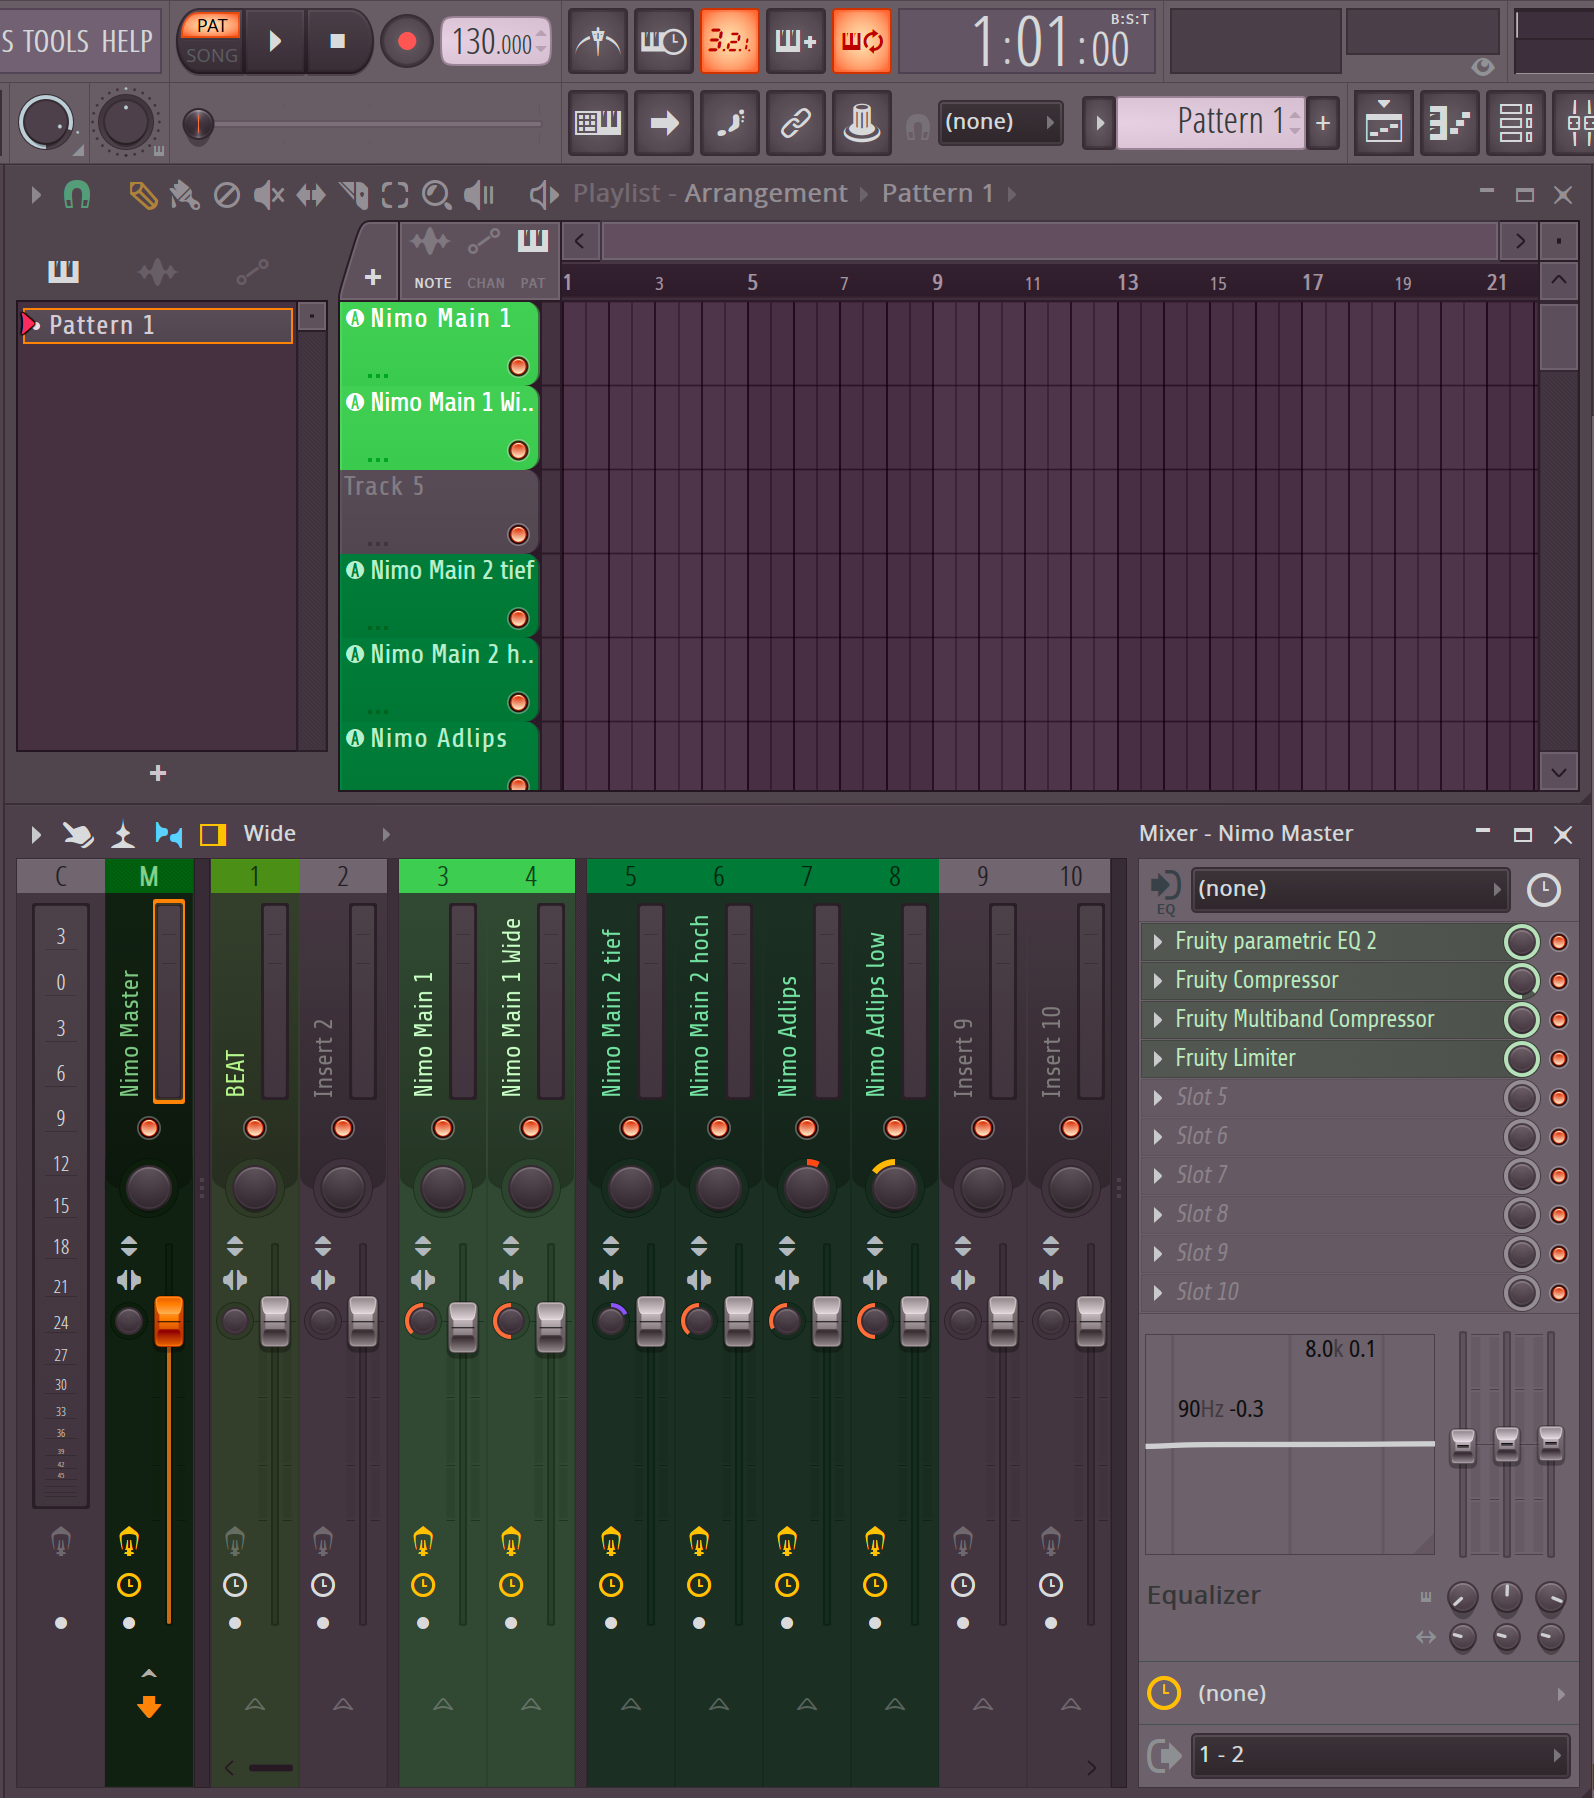
Task: Open the metronome toggle in top toolbar
Action: point(598,41)
